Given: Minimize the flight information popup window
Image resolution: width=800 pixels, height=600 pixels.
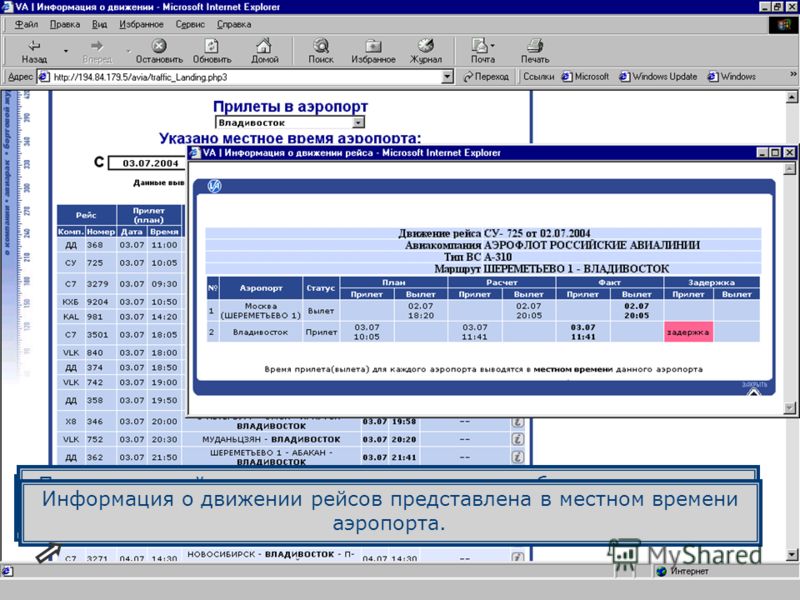Looking at the screenshot, I should point(762,153).
